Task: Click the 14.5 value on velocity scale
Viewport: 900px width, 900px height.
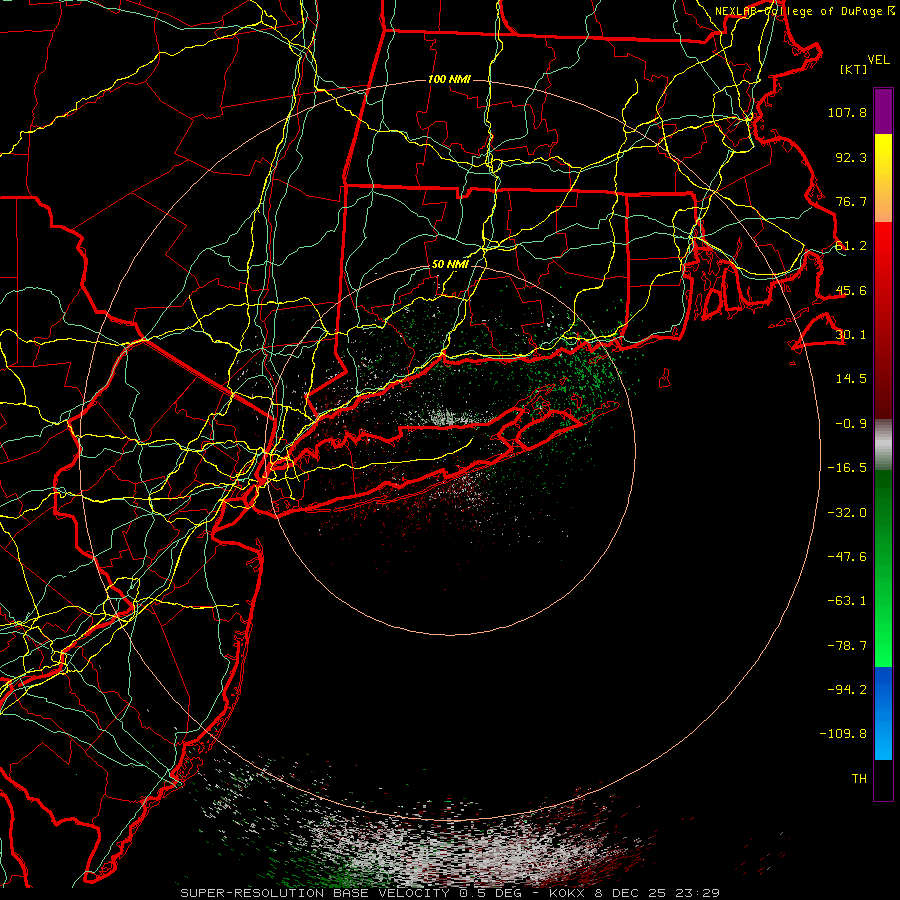Action: coord(851,379)
